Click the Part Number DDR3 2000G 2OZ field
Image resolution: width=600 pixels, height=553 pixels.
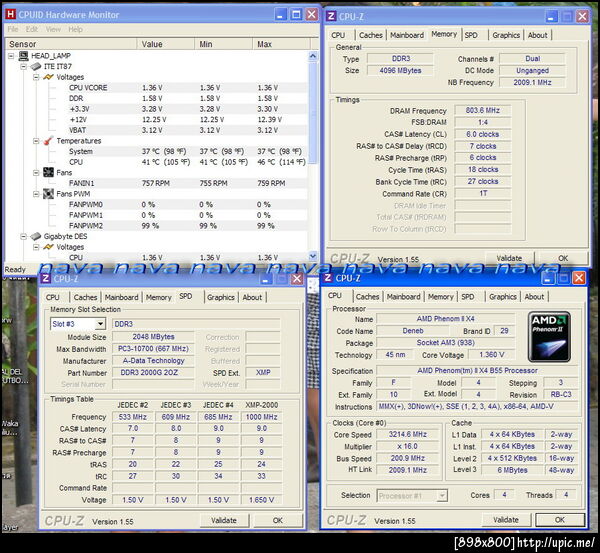[153, 373]
